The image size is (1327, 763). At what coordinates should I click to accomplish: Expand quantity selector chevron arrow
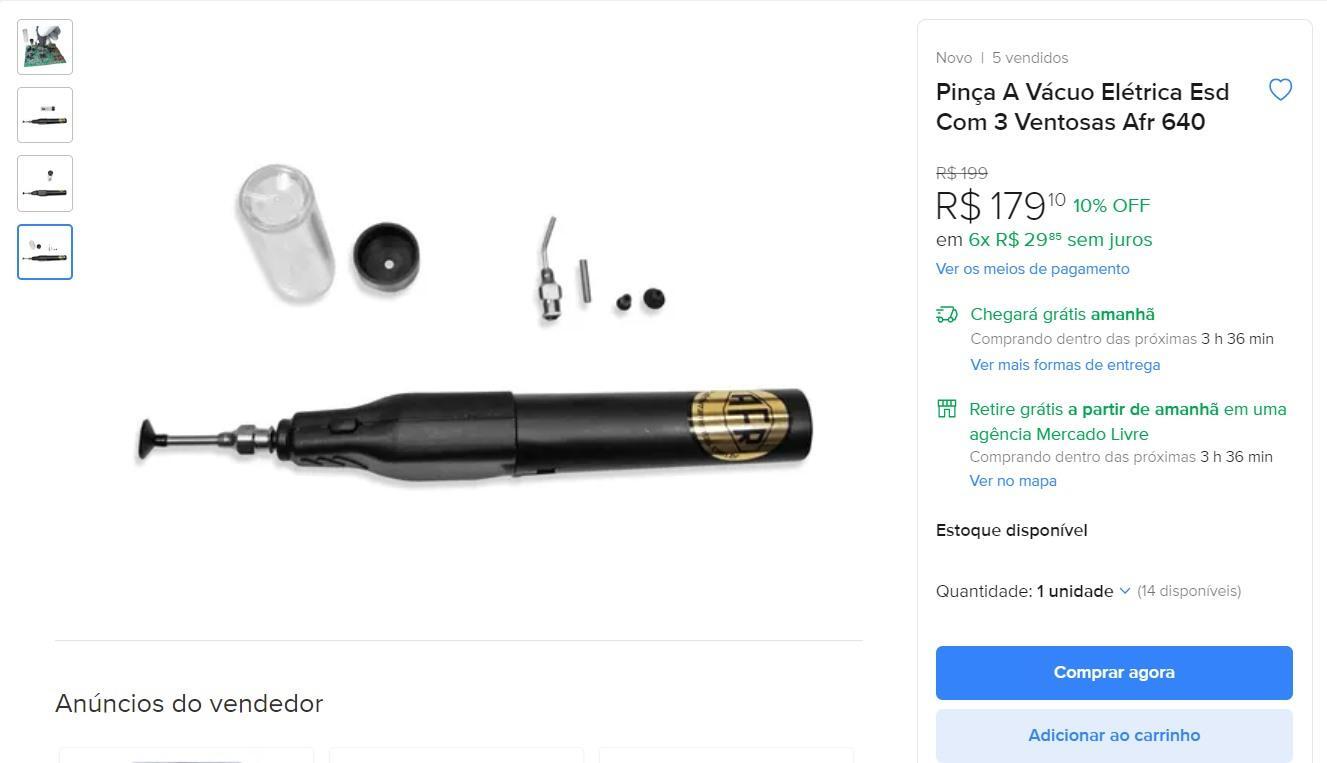click(x=1124, y=591)
